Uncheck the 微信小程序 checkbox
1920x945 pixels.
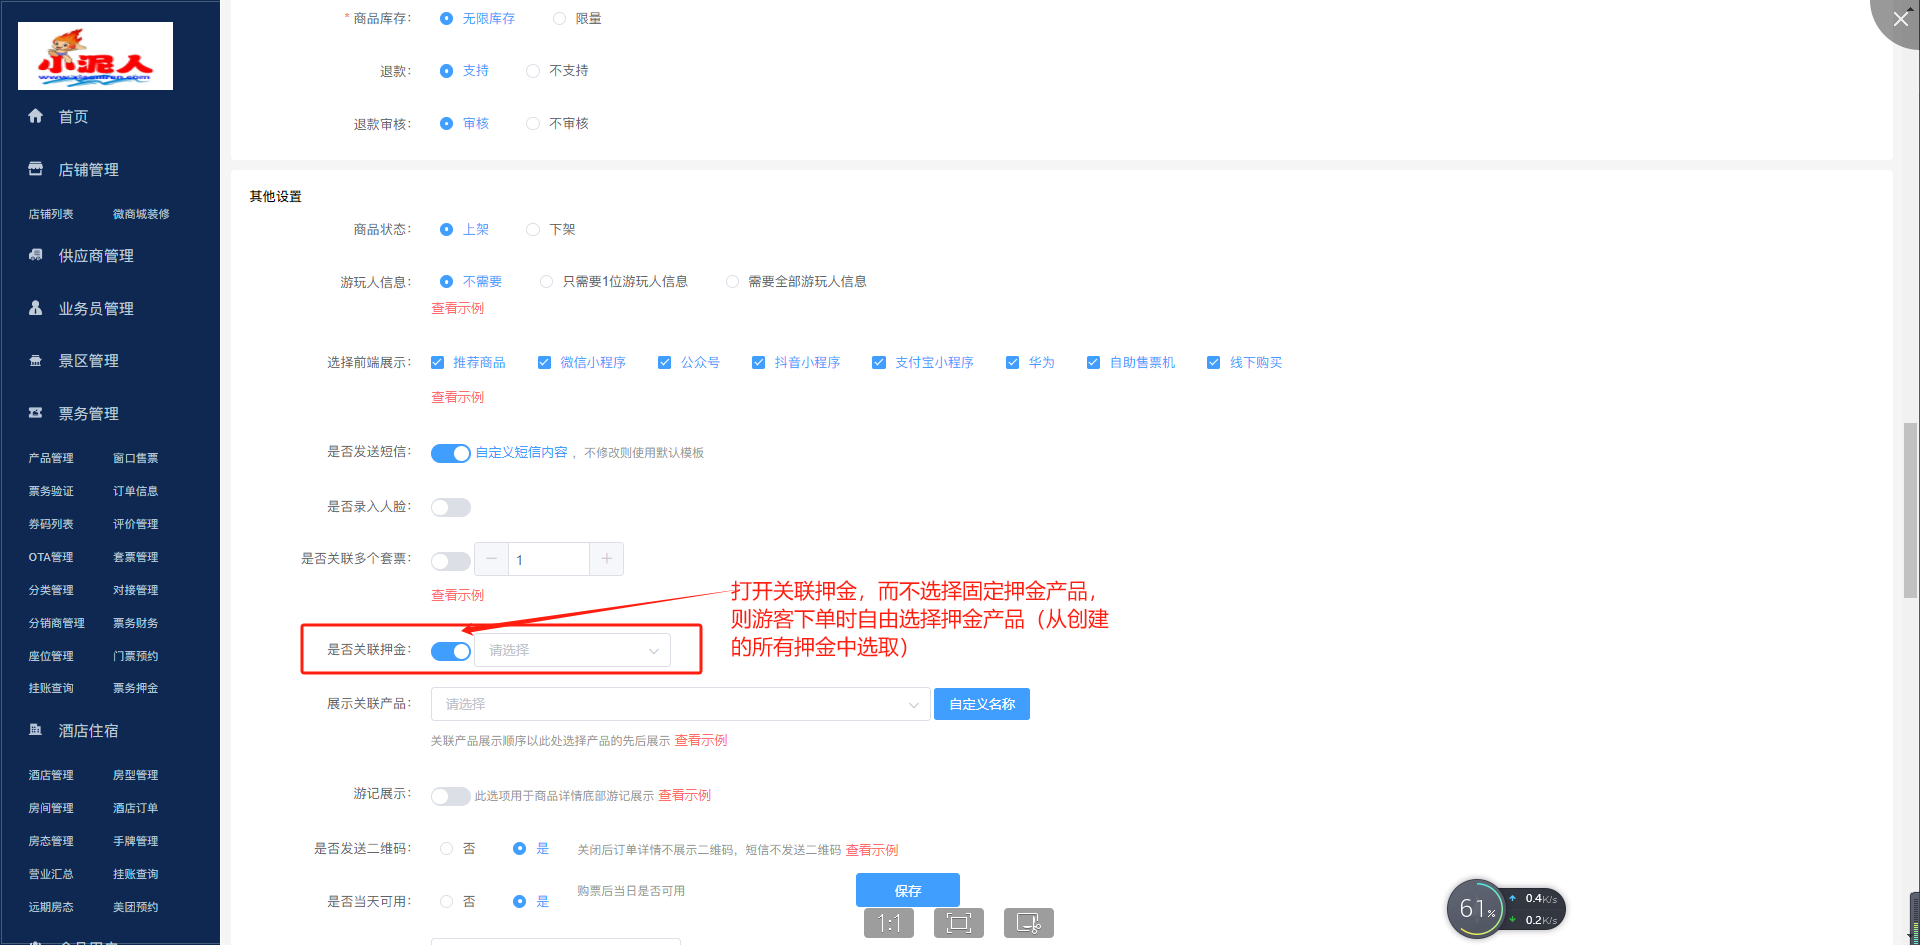[x=544, y=363]
